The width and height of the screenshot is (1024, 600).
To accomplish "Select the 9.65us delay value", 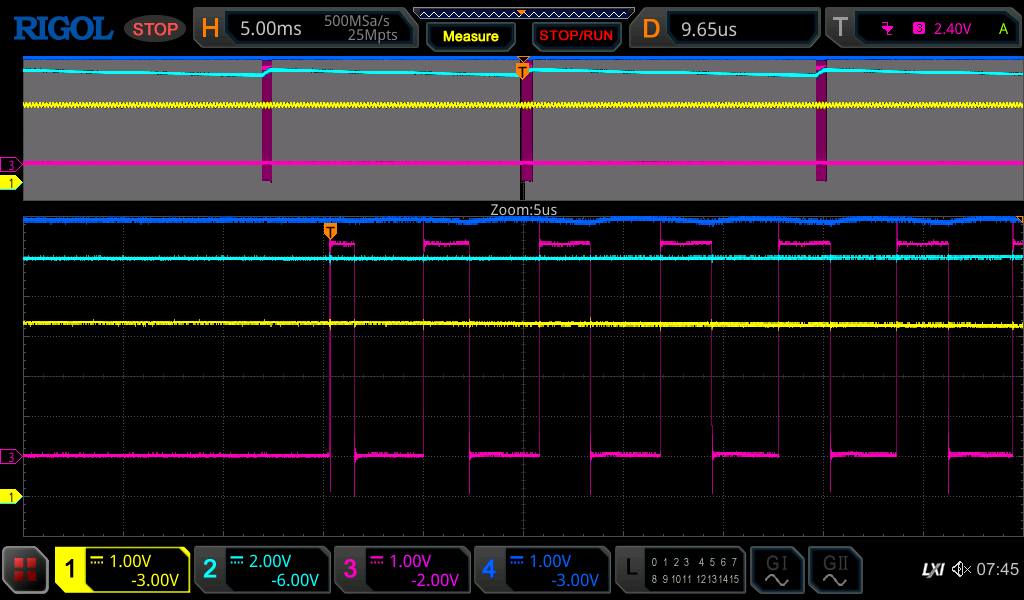I will pyautogui.click(x=709, y=29).
